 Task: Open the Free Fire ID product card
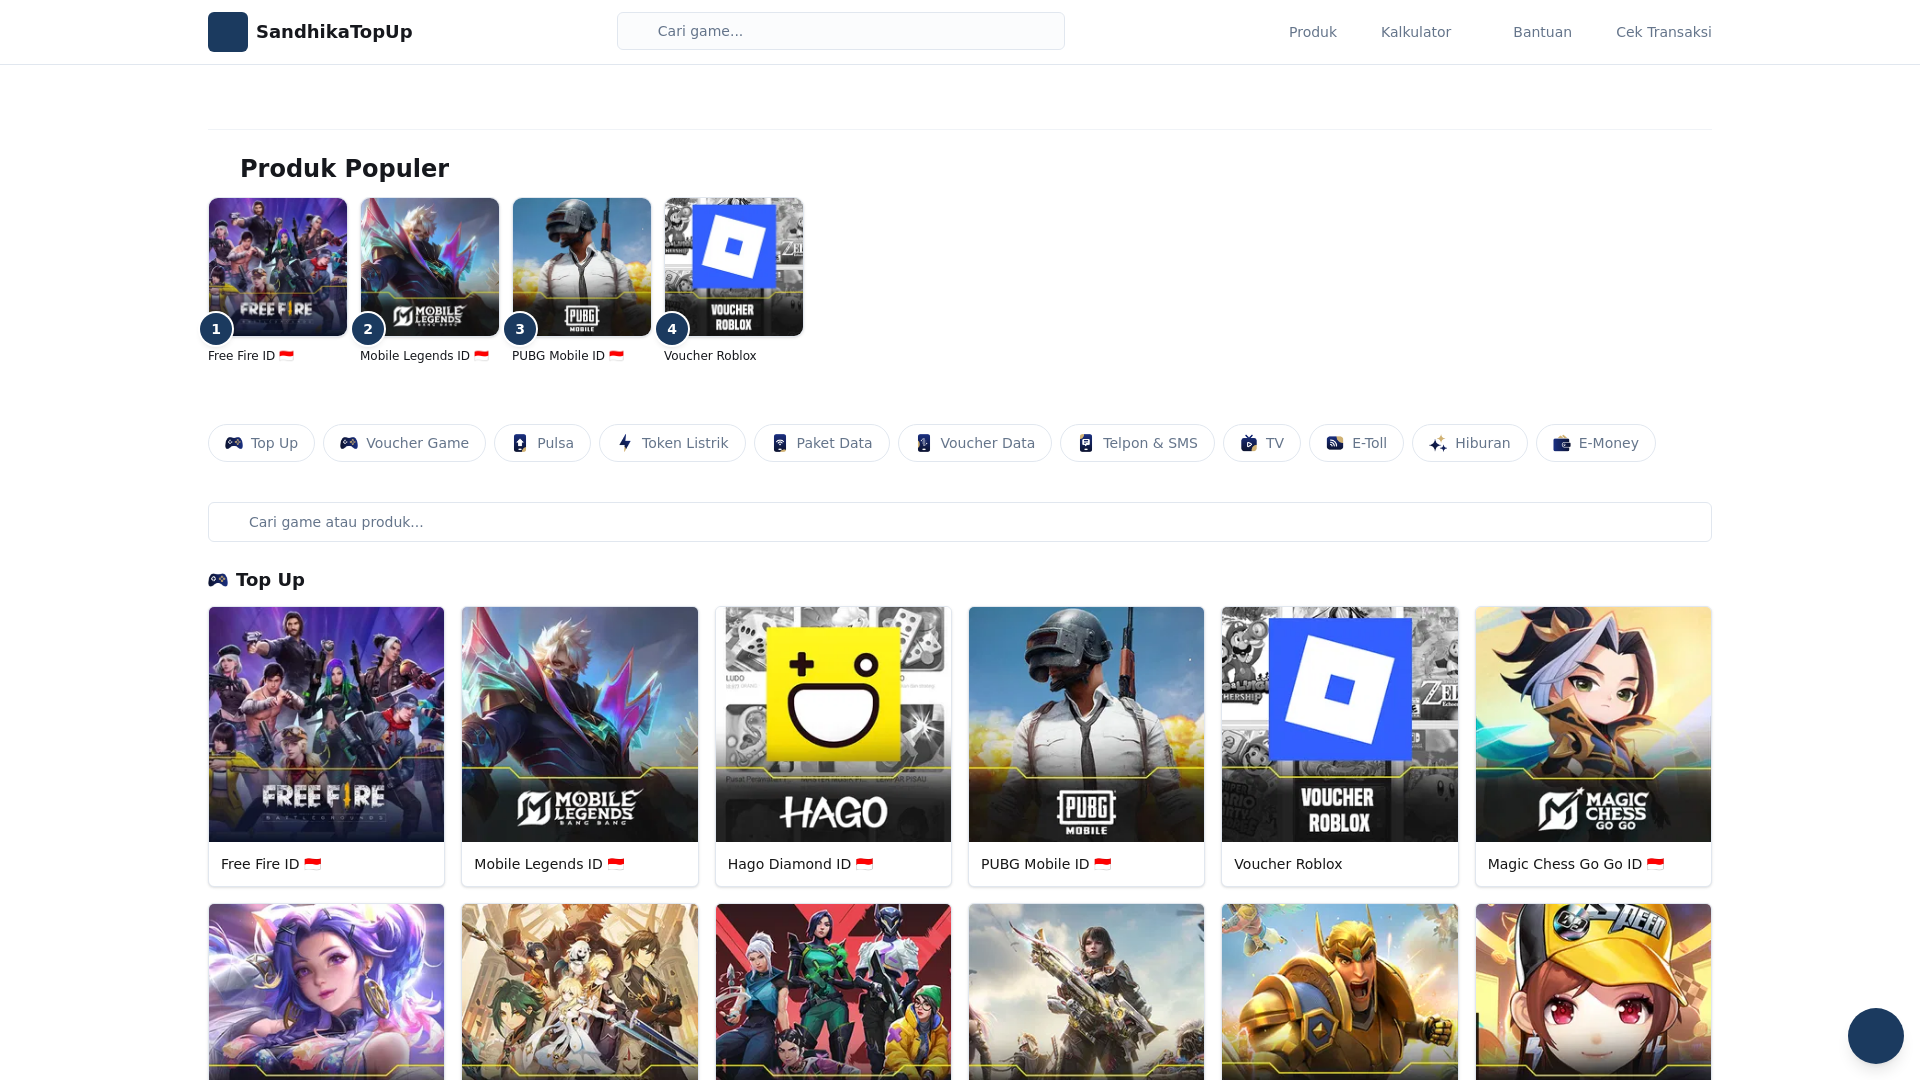click(326, 746)
